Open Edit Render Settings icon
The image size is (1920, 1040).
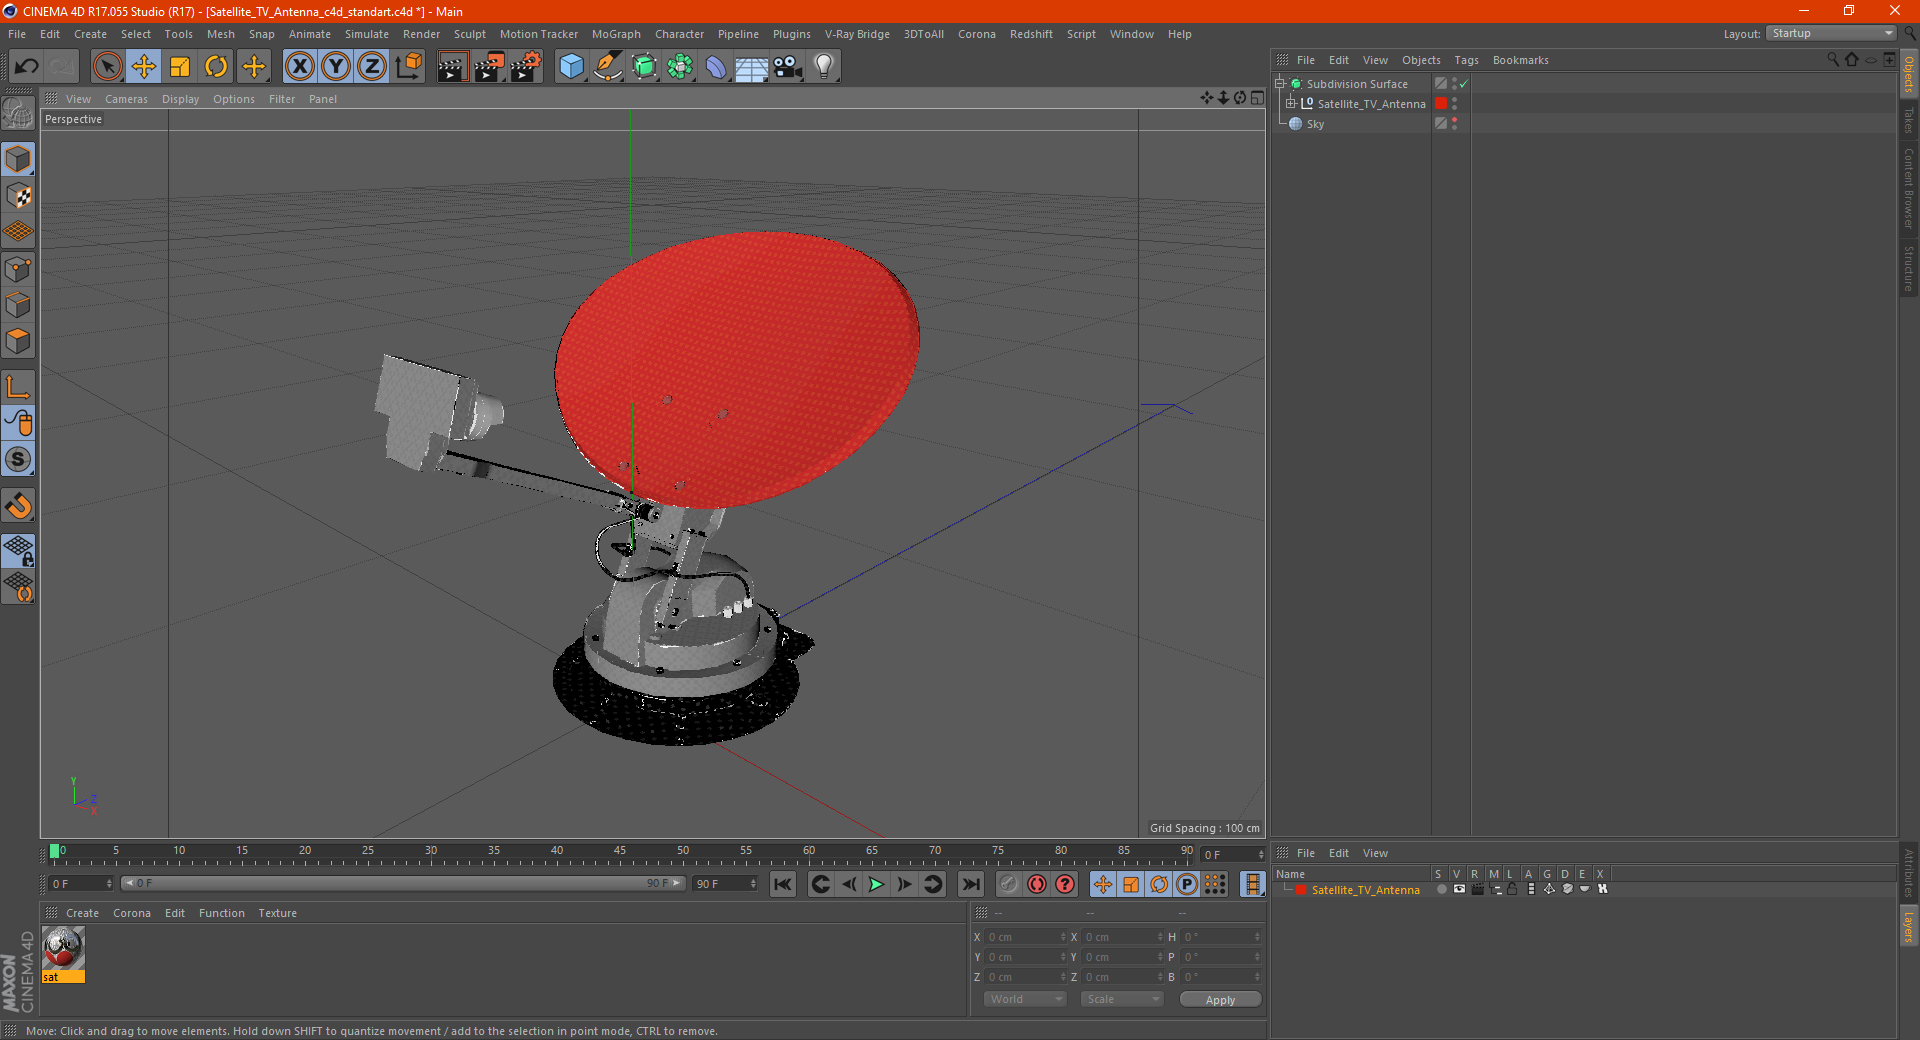tap(525, 67)
